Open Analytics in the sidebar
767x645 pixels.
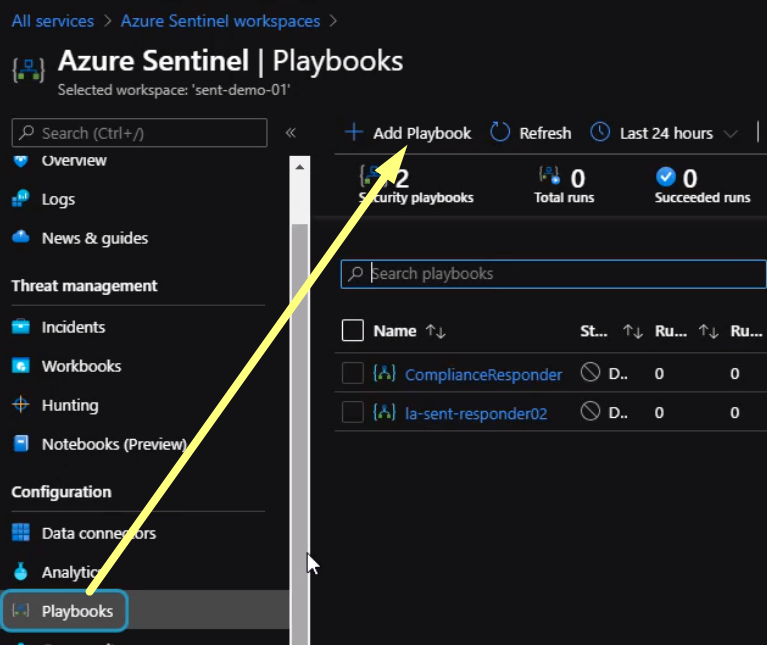(71, 572)
